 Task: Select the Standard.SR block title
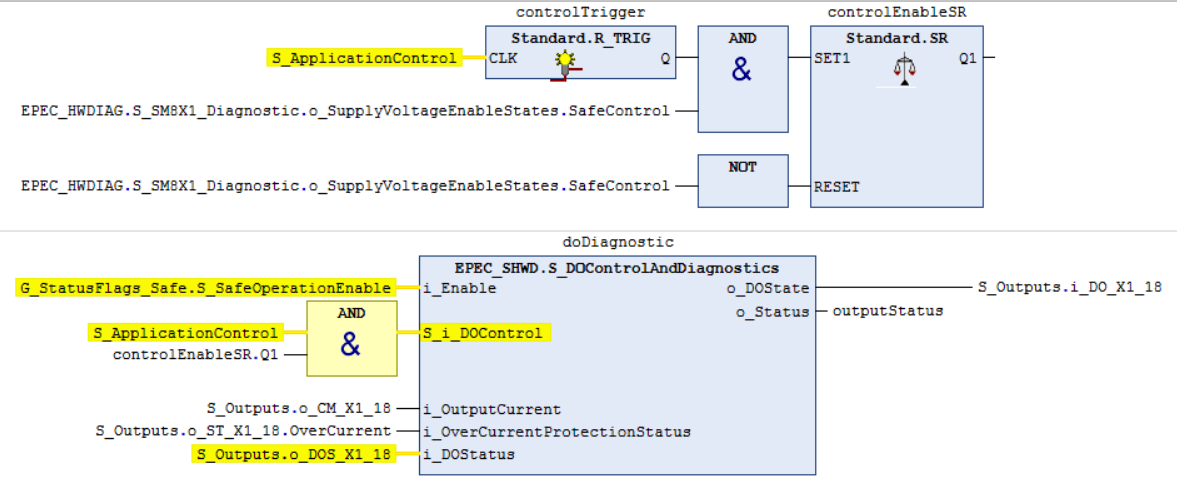pyautogui.click(x=896, y=38)
